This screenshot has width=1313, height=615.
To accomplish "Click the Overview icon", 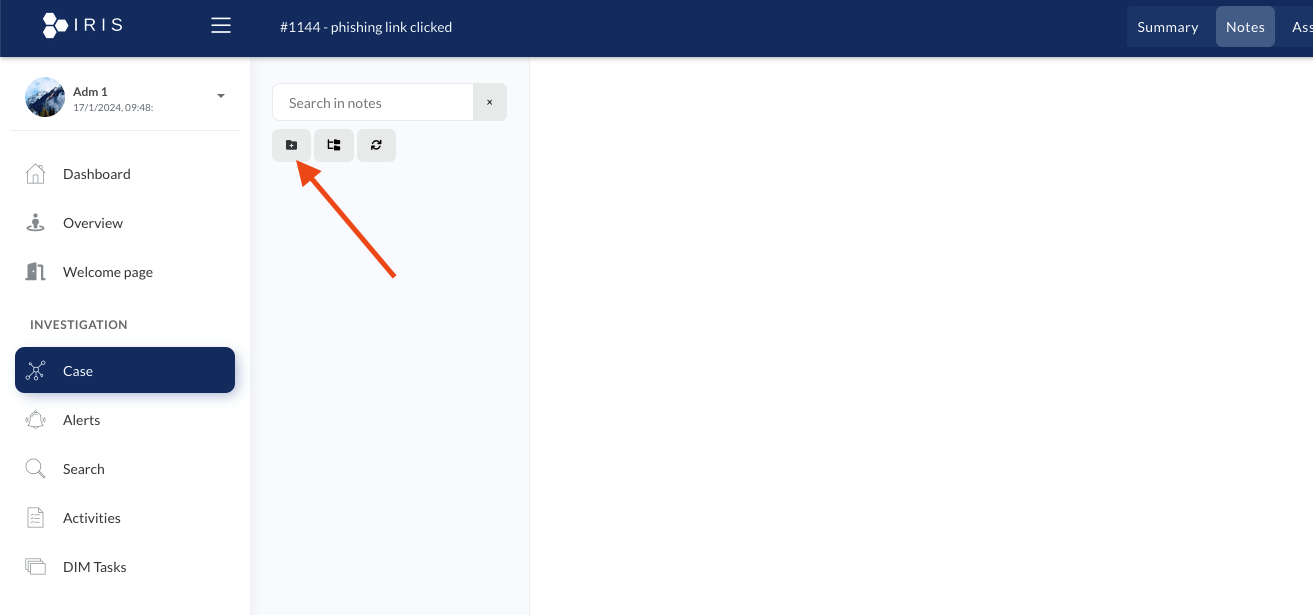I will tap(36, 223).
